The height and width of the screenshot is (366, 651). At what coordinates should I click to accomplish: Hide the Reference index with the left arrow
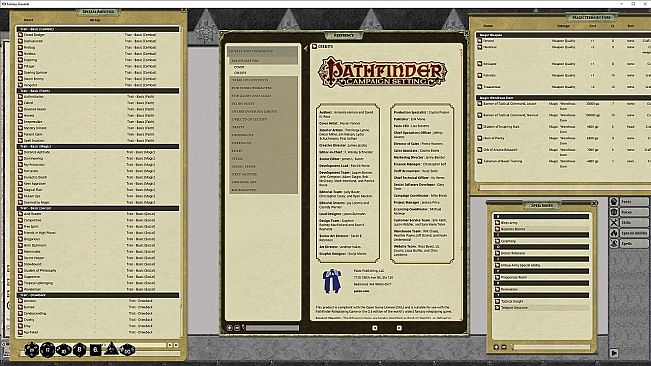(306, 49)
